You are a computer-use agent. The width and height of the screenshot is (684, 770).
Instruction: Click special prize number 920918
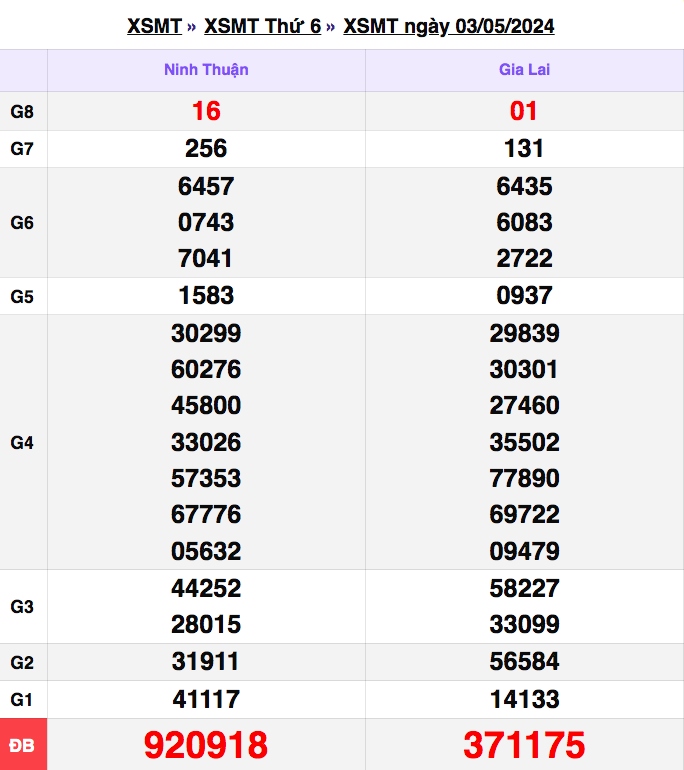click(x=206, y=745)
